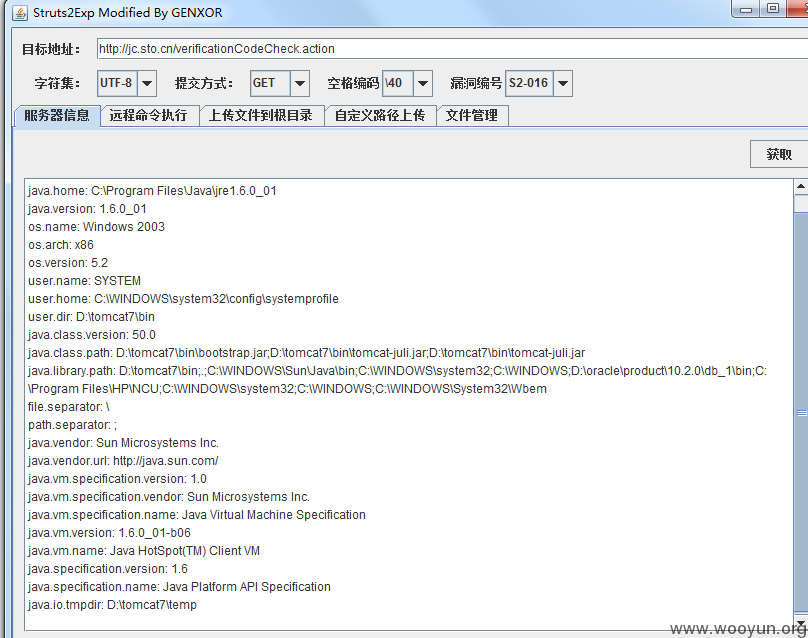Click the java.home output line
This screenshot has width=808, height=638.
(152, 191)
